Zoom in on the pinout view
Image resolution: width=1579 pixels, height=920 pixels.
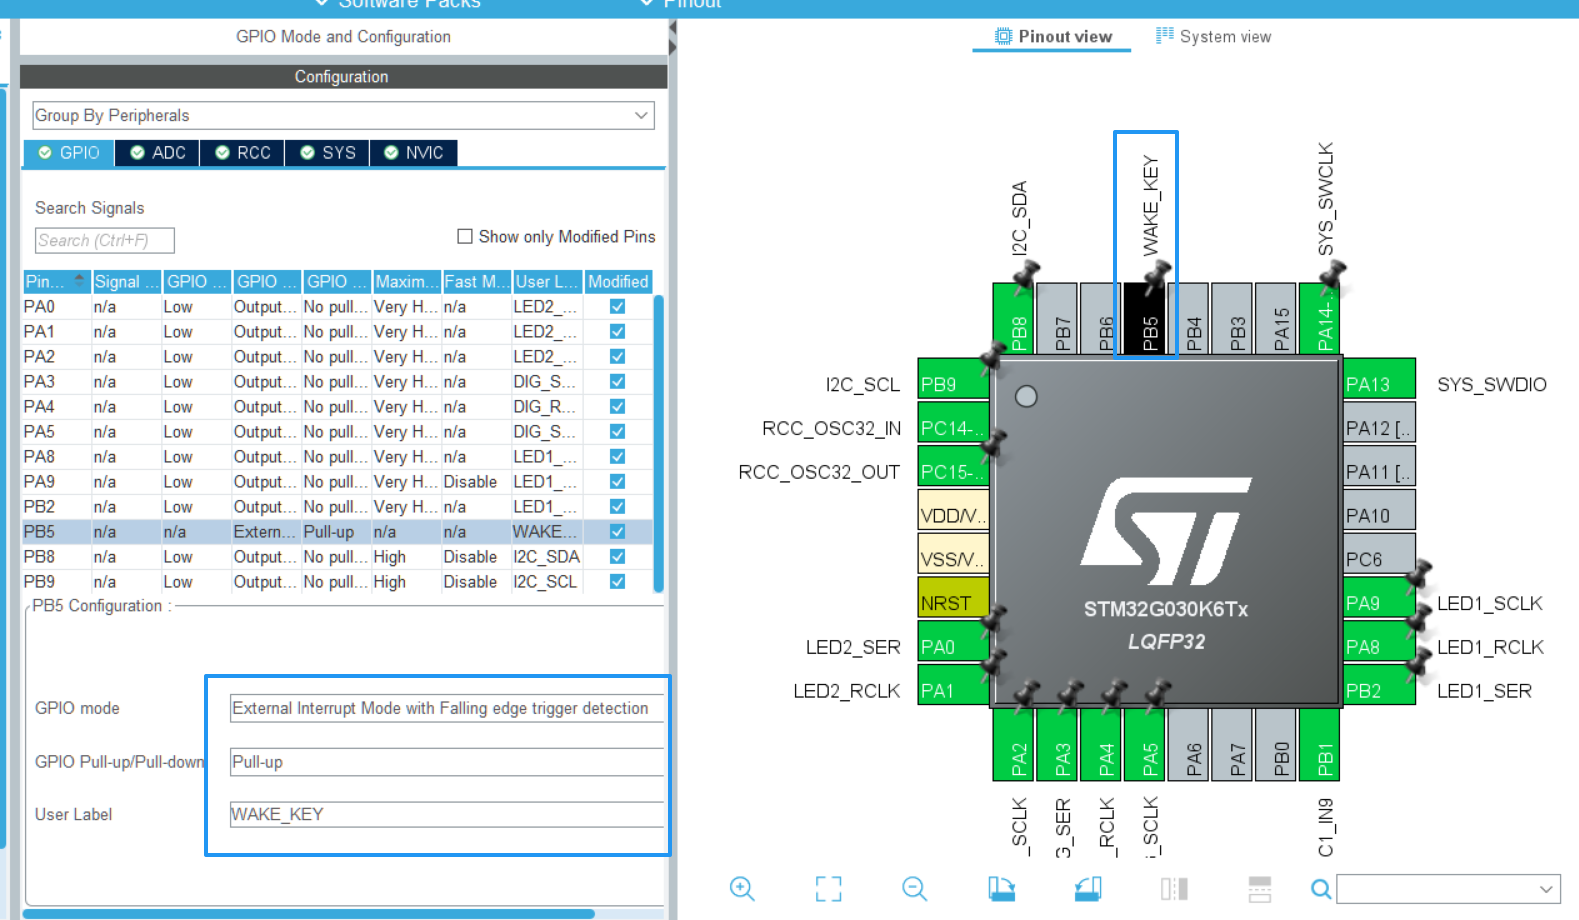(742, 888)
